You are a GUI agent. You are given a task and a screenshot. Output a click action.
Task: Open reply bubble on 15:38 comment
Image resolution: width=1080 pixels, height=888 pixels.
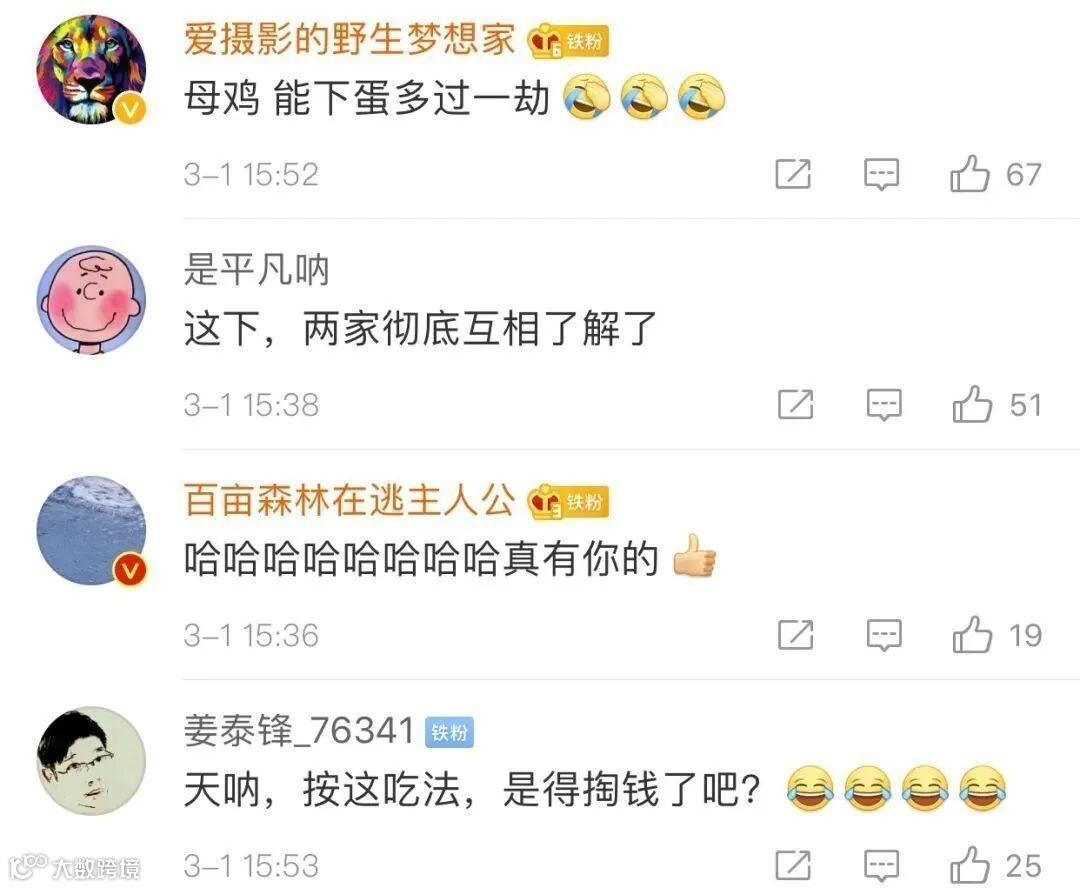click(884, 404)
